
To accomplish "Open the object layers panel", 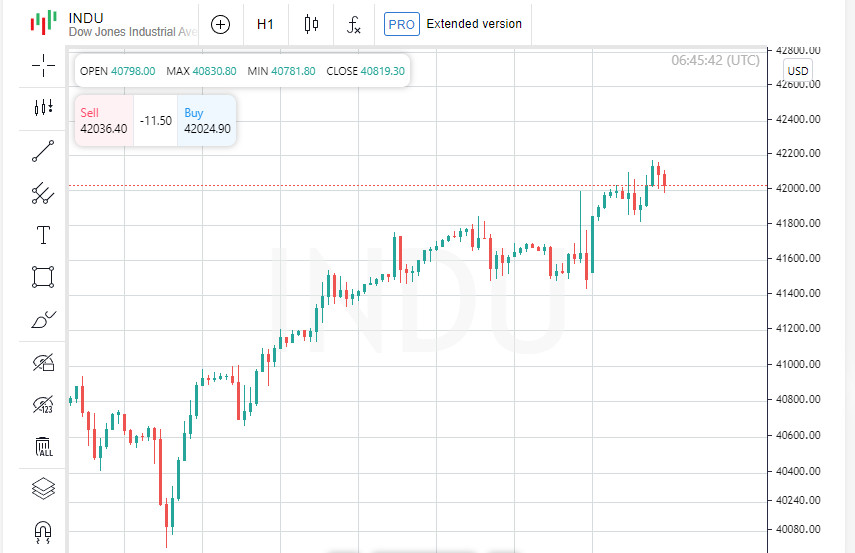I will click(43, 489).
